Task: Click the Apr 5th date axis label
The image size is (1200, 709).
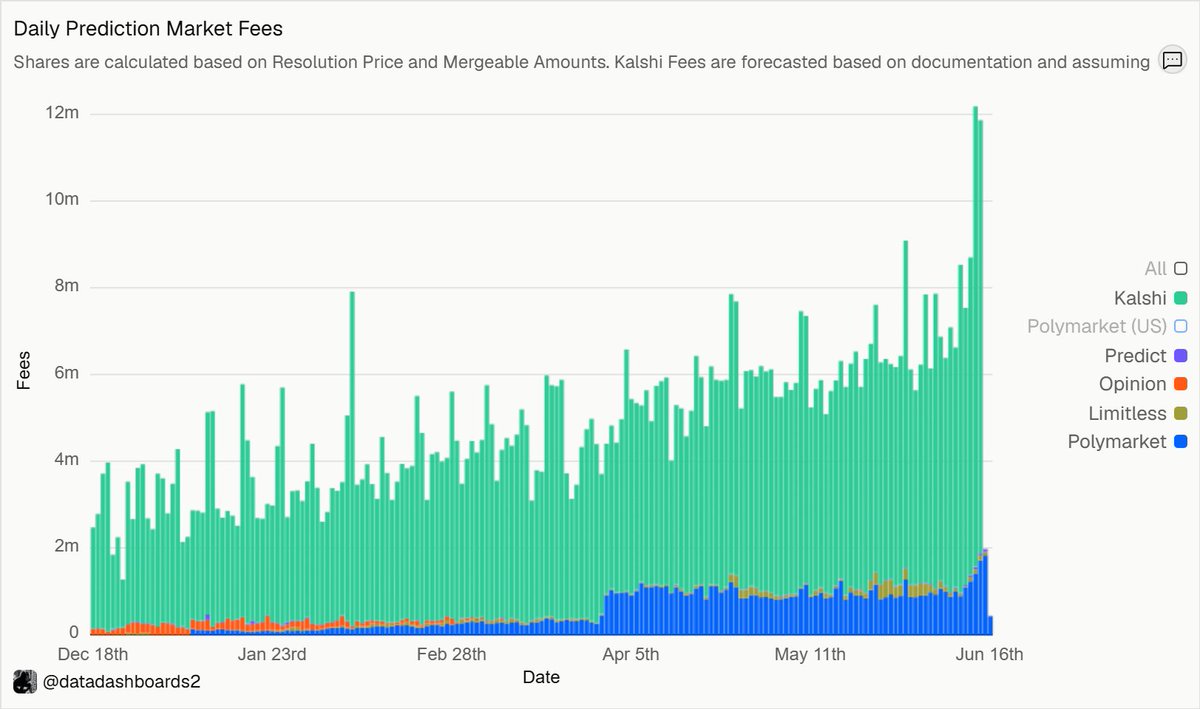Action: click(630, 655)
